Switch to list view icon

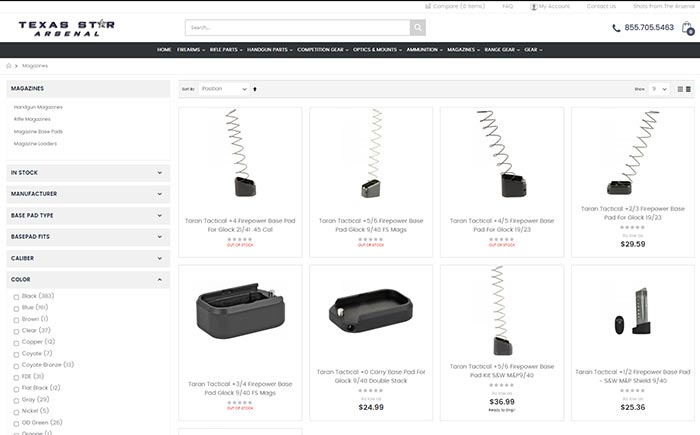tap(688, 89)
